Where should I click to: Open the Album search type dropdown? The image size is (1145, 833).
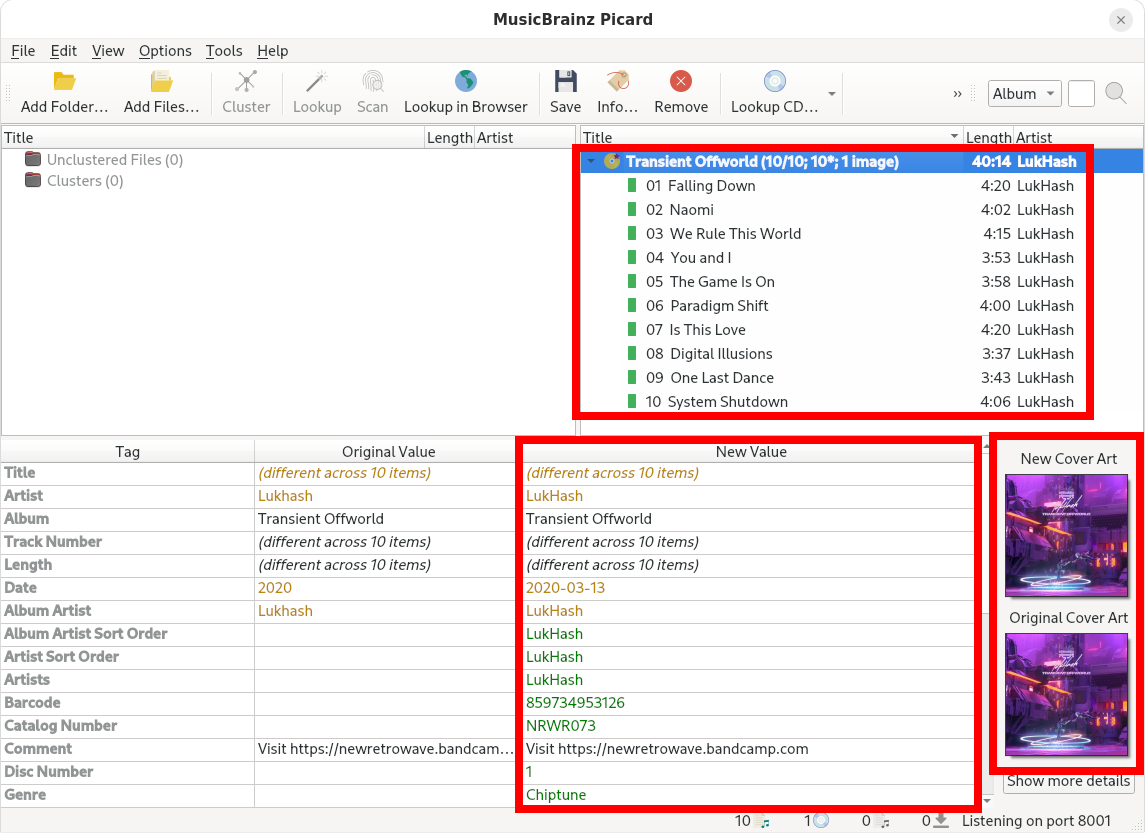pyautogui.click(x=1024, y=94)
